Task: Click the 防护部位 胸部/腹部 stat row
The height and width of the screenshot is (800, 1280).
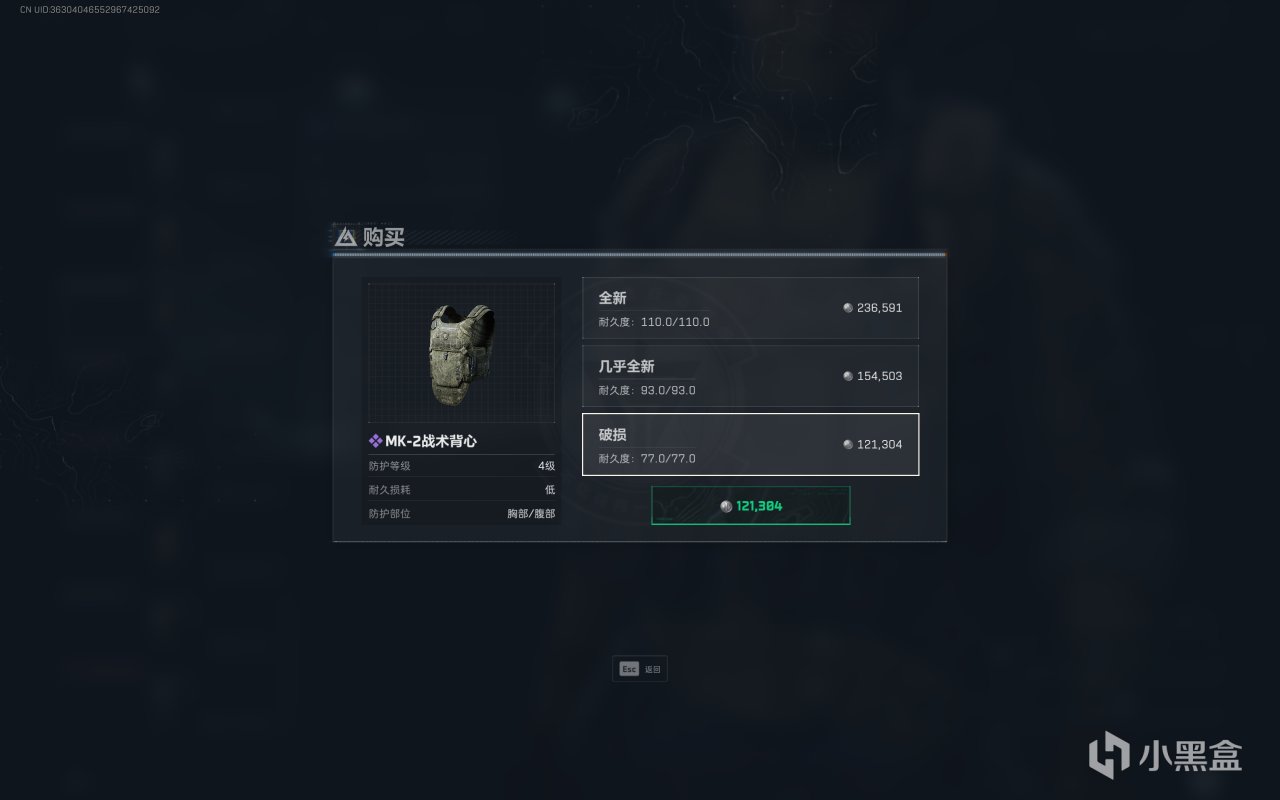Action: click(x=462, y=514)
